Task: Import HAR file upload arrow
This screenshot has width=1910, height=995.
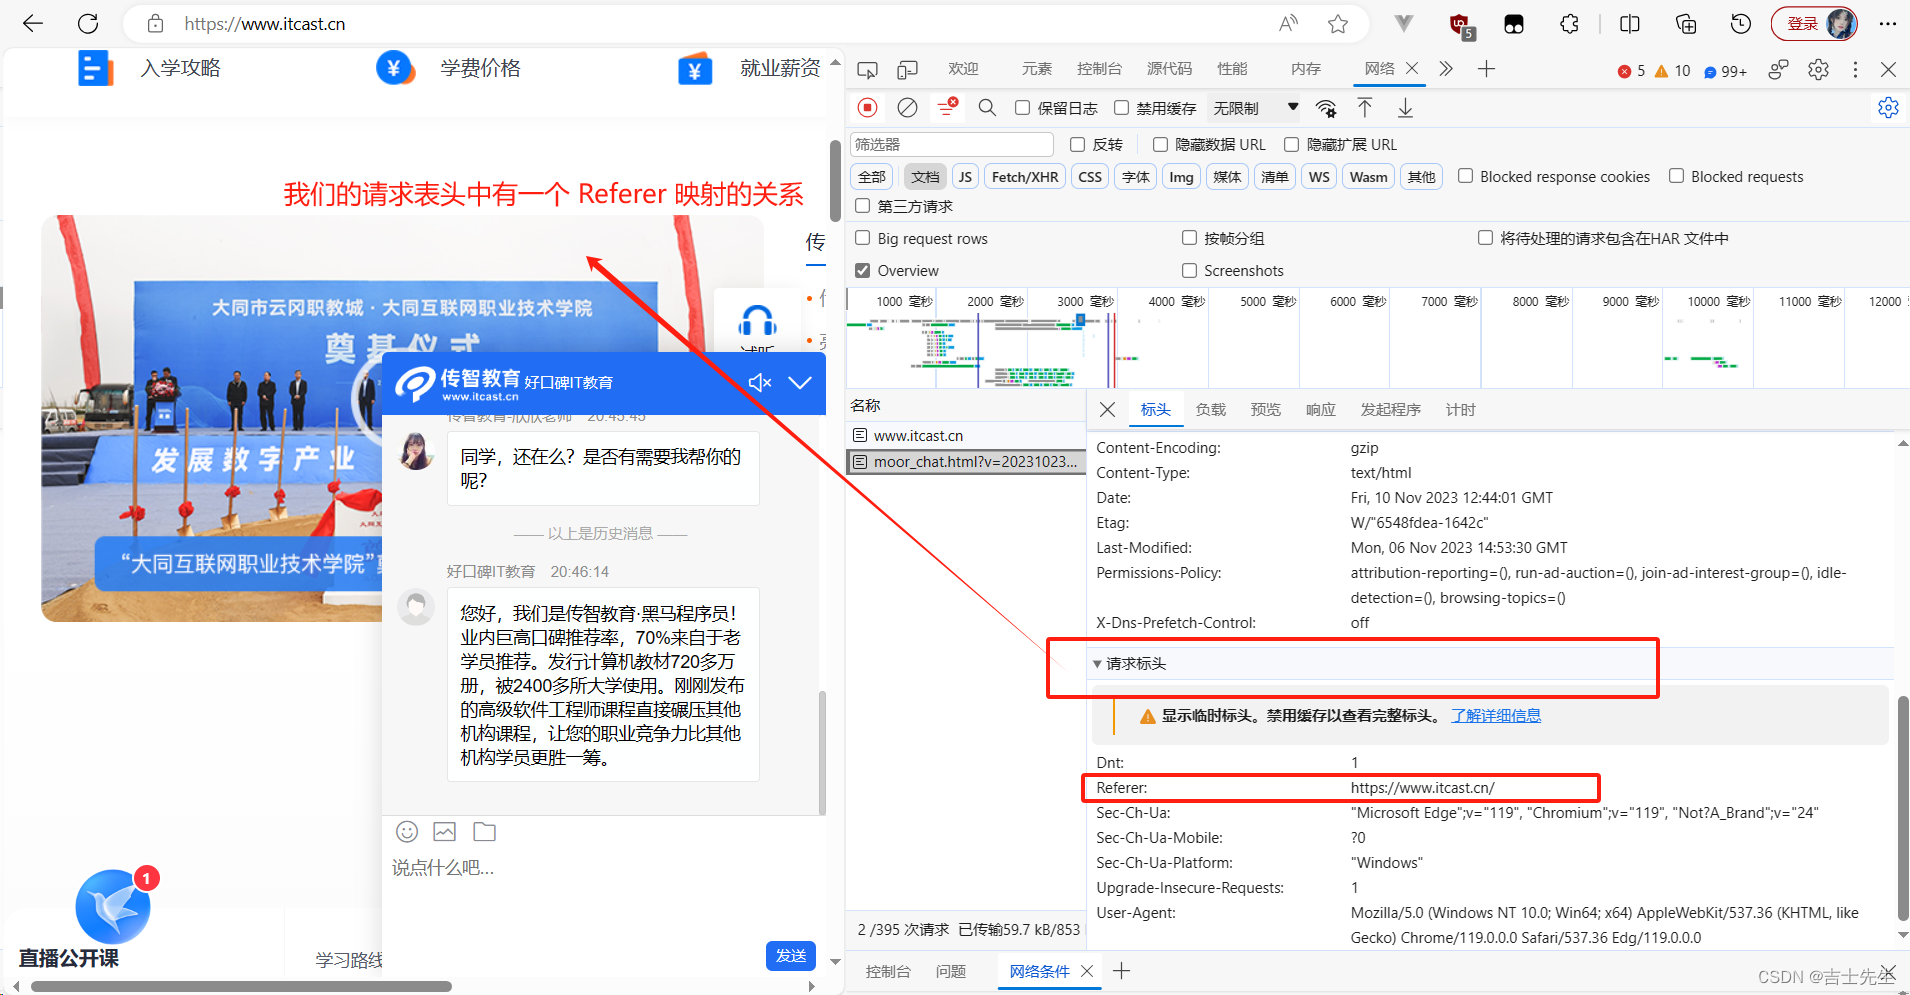Action: [1365, 107]
